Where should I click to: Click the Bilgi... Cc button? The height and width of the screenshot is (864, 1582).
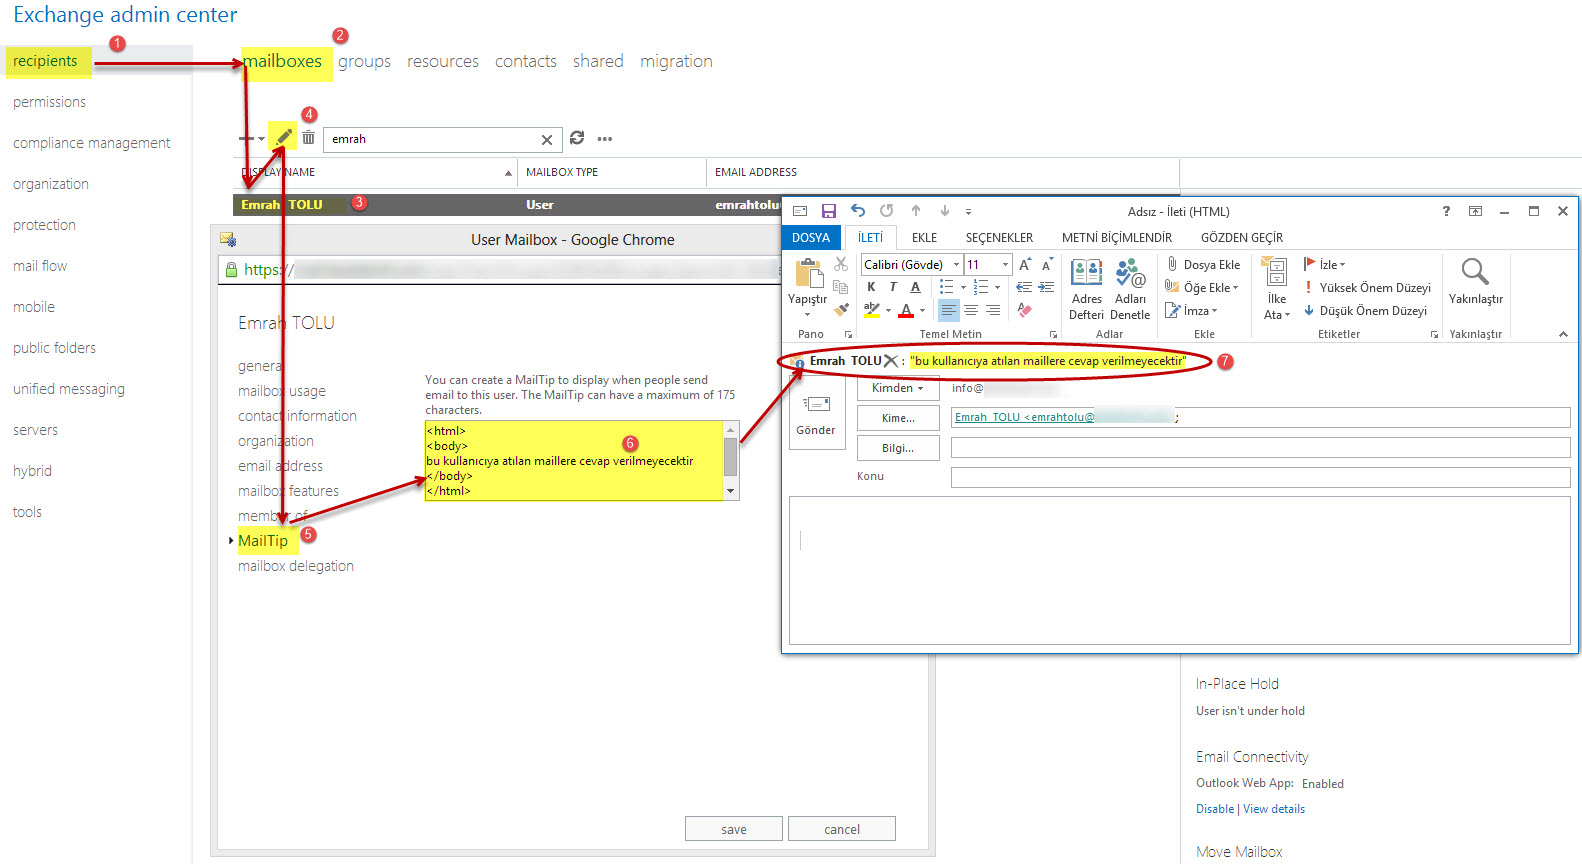point(898,448)
